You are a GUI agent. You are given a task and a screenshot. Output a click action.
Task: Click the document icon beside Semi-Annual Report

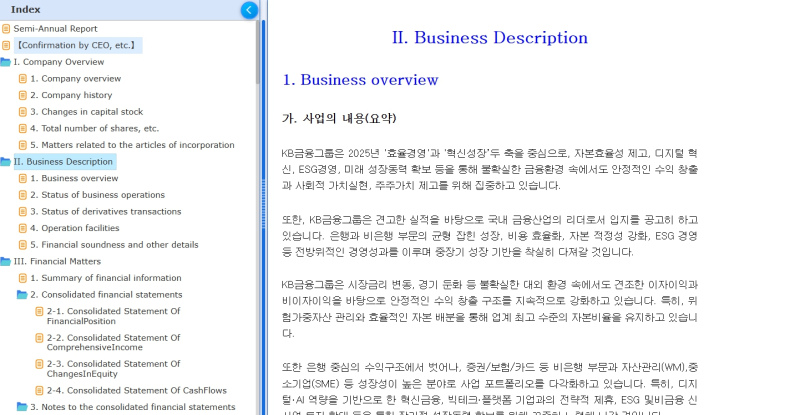(6, 29)
